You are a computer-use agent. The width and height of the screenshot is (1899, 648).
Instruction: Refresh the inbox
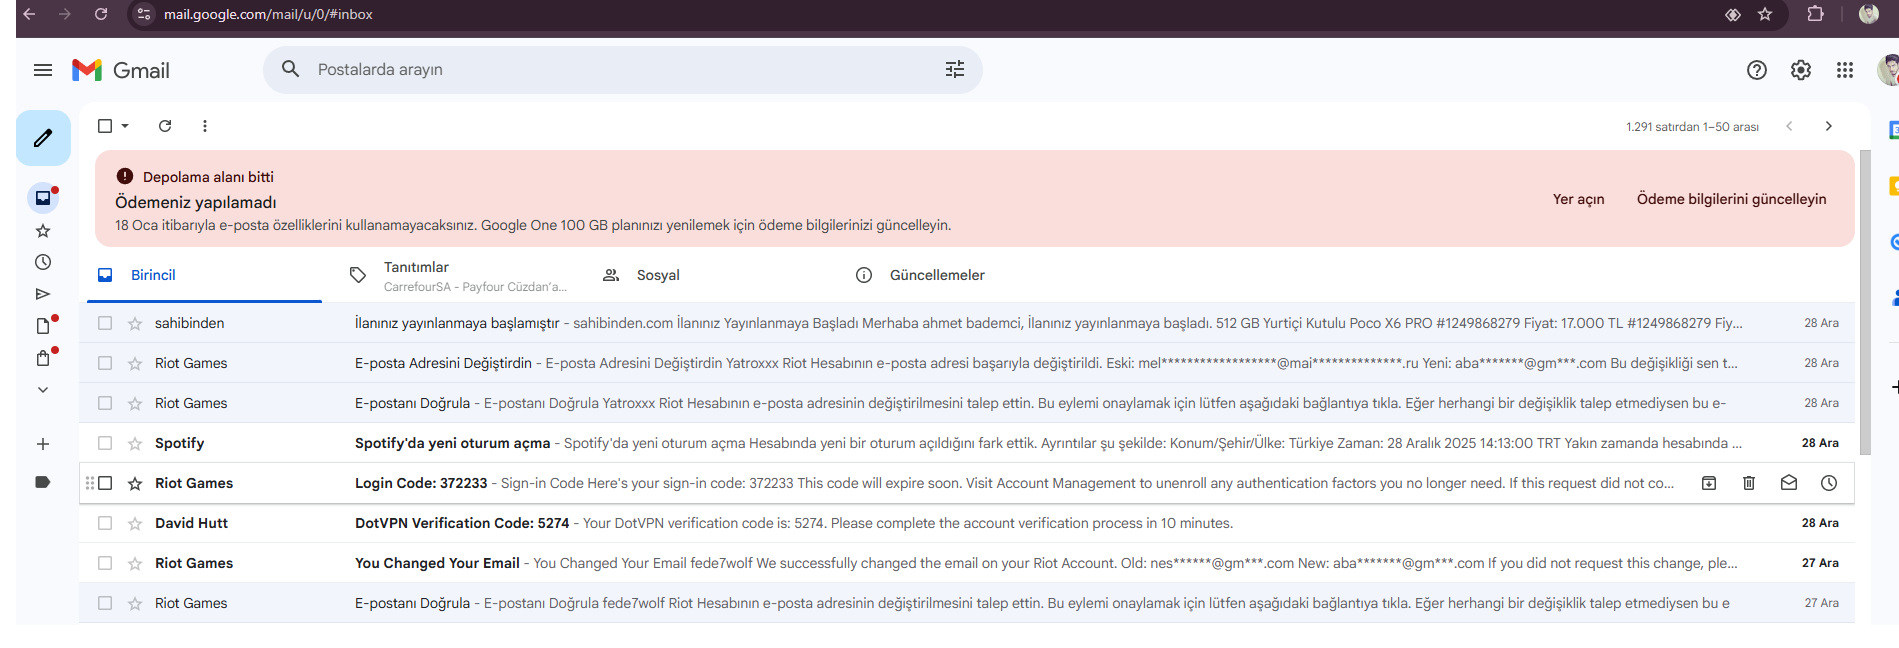165,126
